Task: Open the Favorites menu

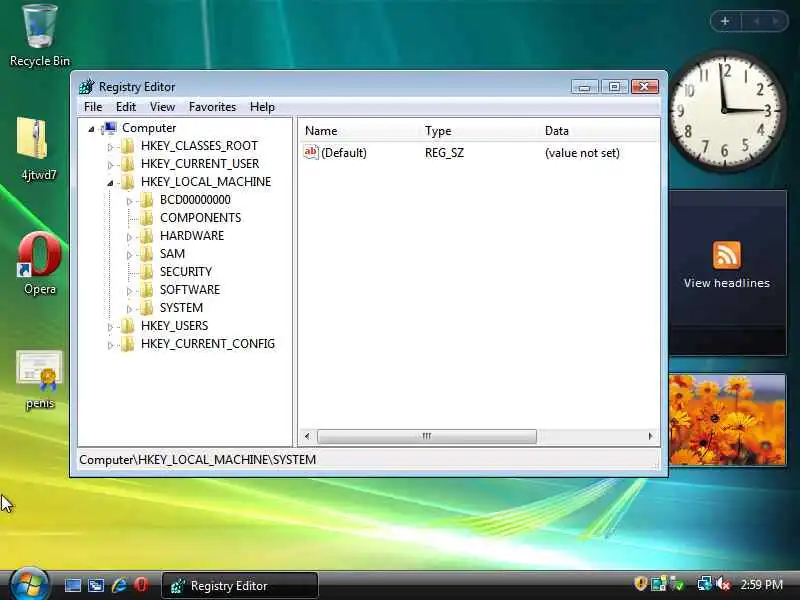Action: (x=212, y=107)
